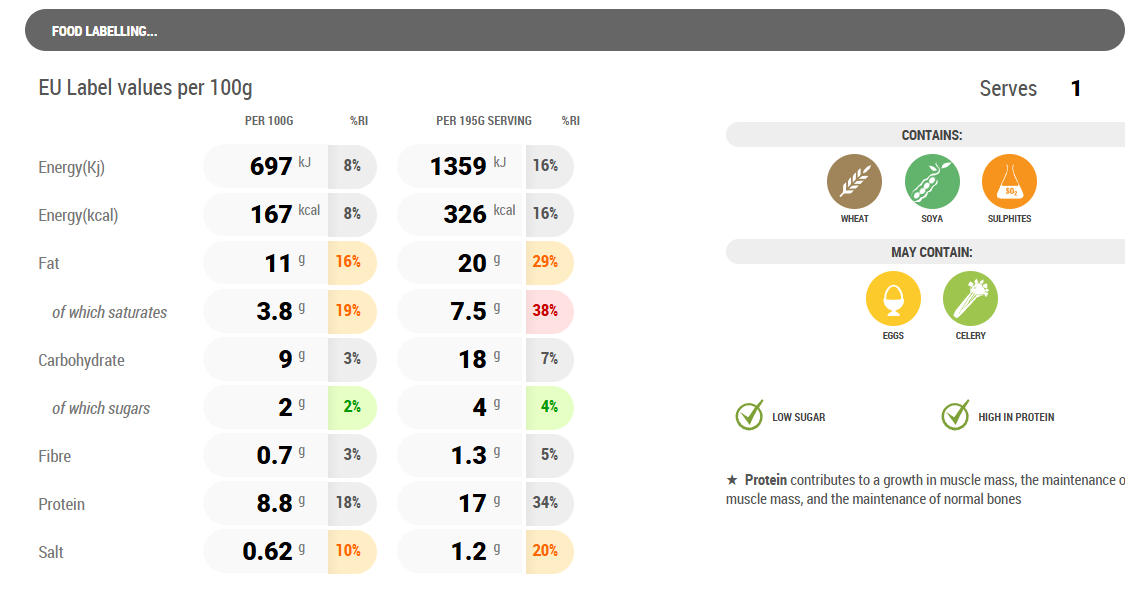Toggle the Low Sugar checkmark
The height and width of the screenshot is (600, 1143).
[x=750, y=416]
